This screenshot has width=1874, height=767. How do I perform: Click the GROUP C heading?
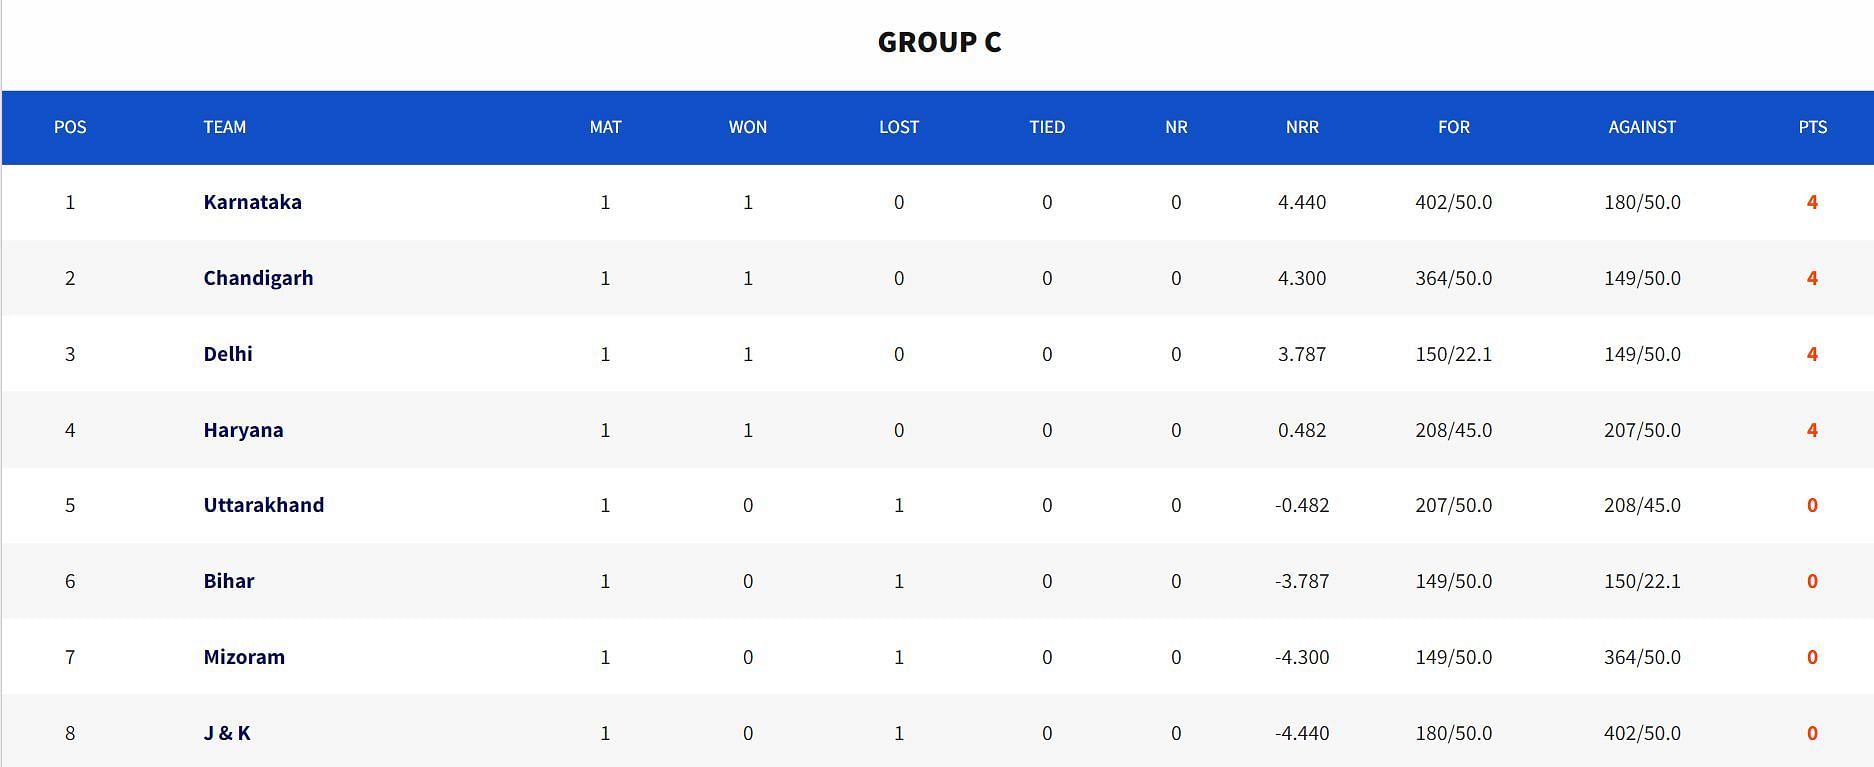pos(939,42)
